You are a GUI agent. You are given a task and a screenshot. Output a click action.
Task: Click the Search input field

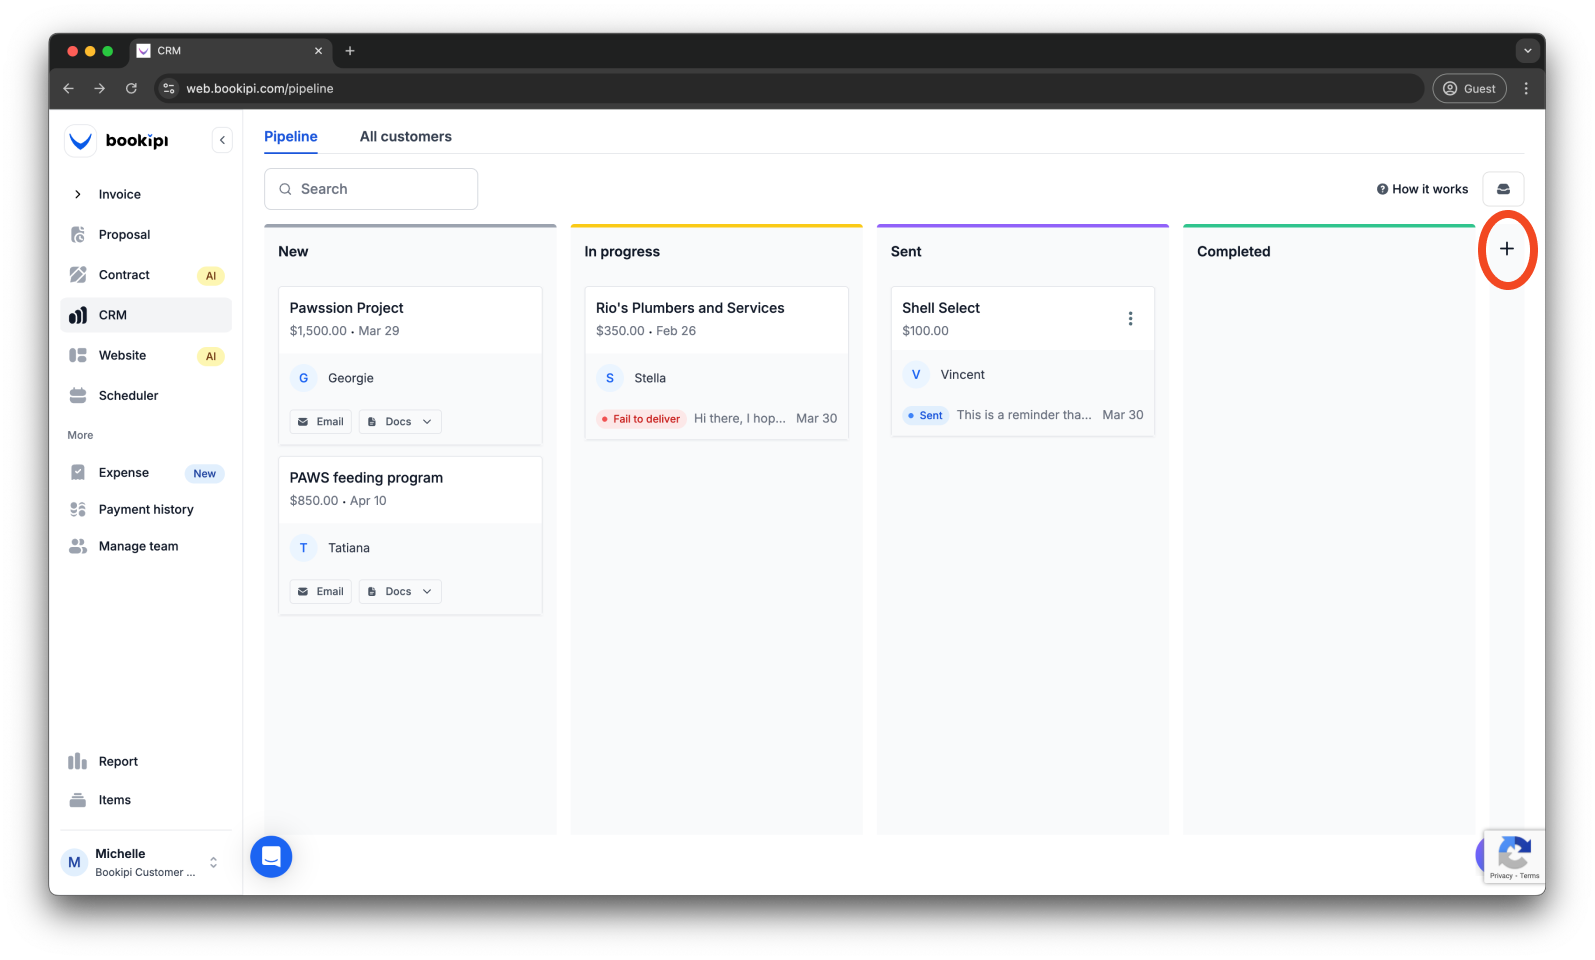(x=371, y=189)
